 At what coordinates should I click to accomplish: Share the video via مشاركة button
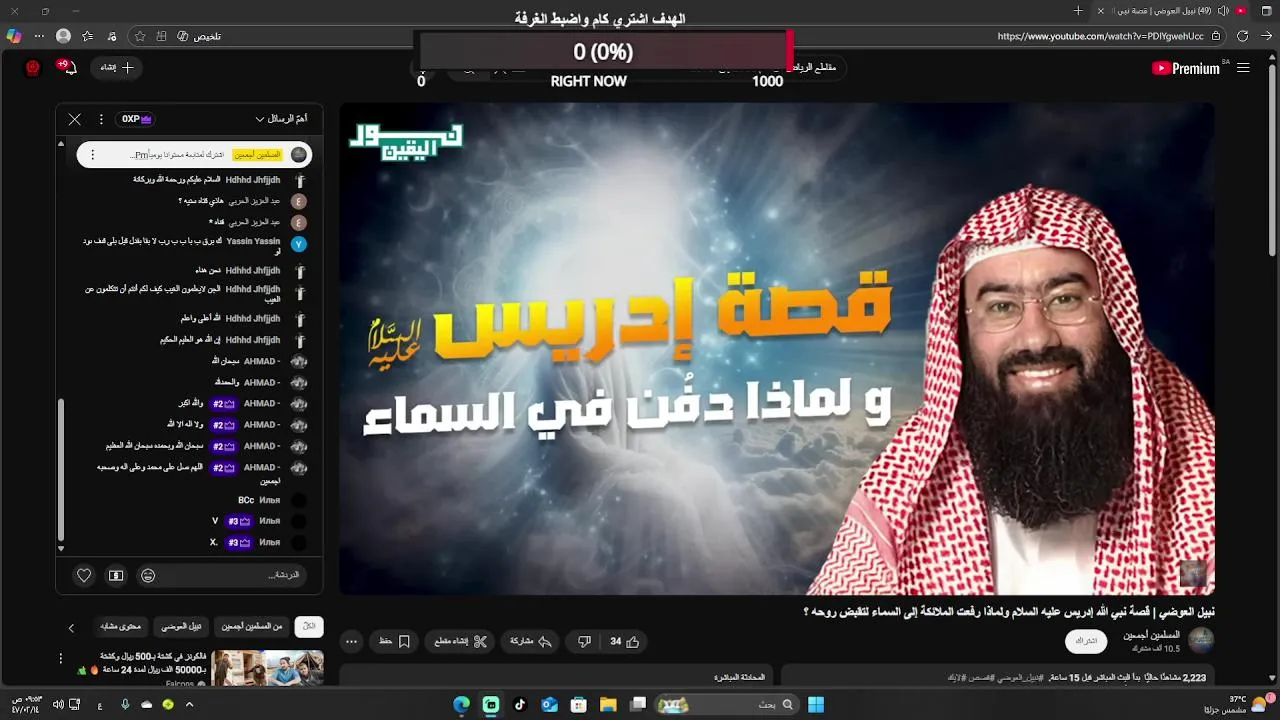(532, 641)
